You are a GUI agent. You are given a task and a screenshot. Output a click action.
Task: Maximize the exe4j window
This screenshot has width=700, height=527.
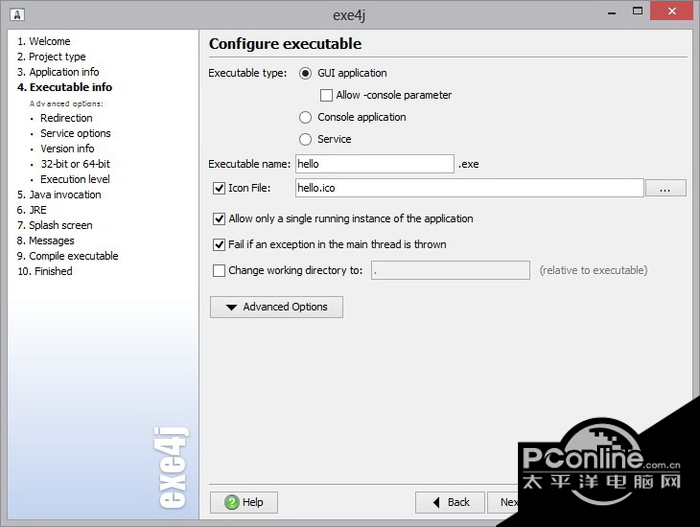click(638, 11)
